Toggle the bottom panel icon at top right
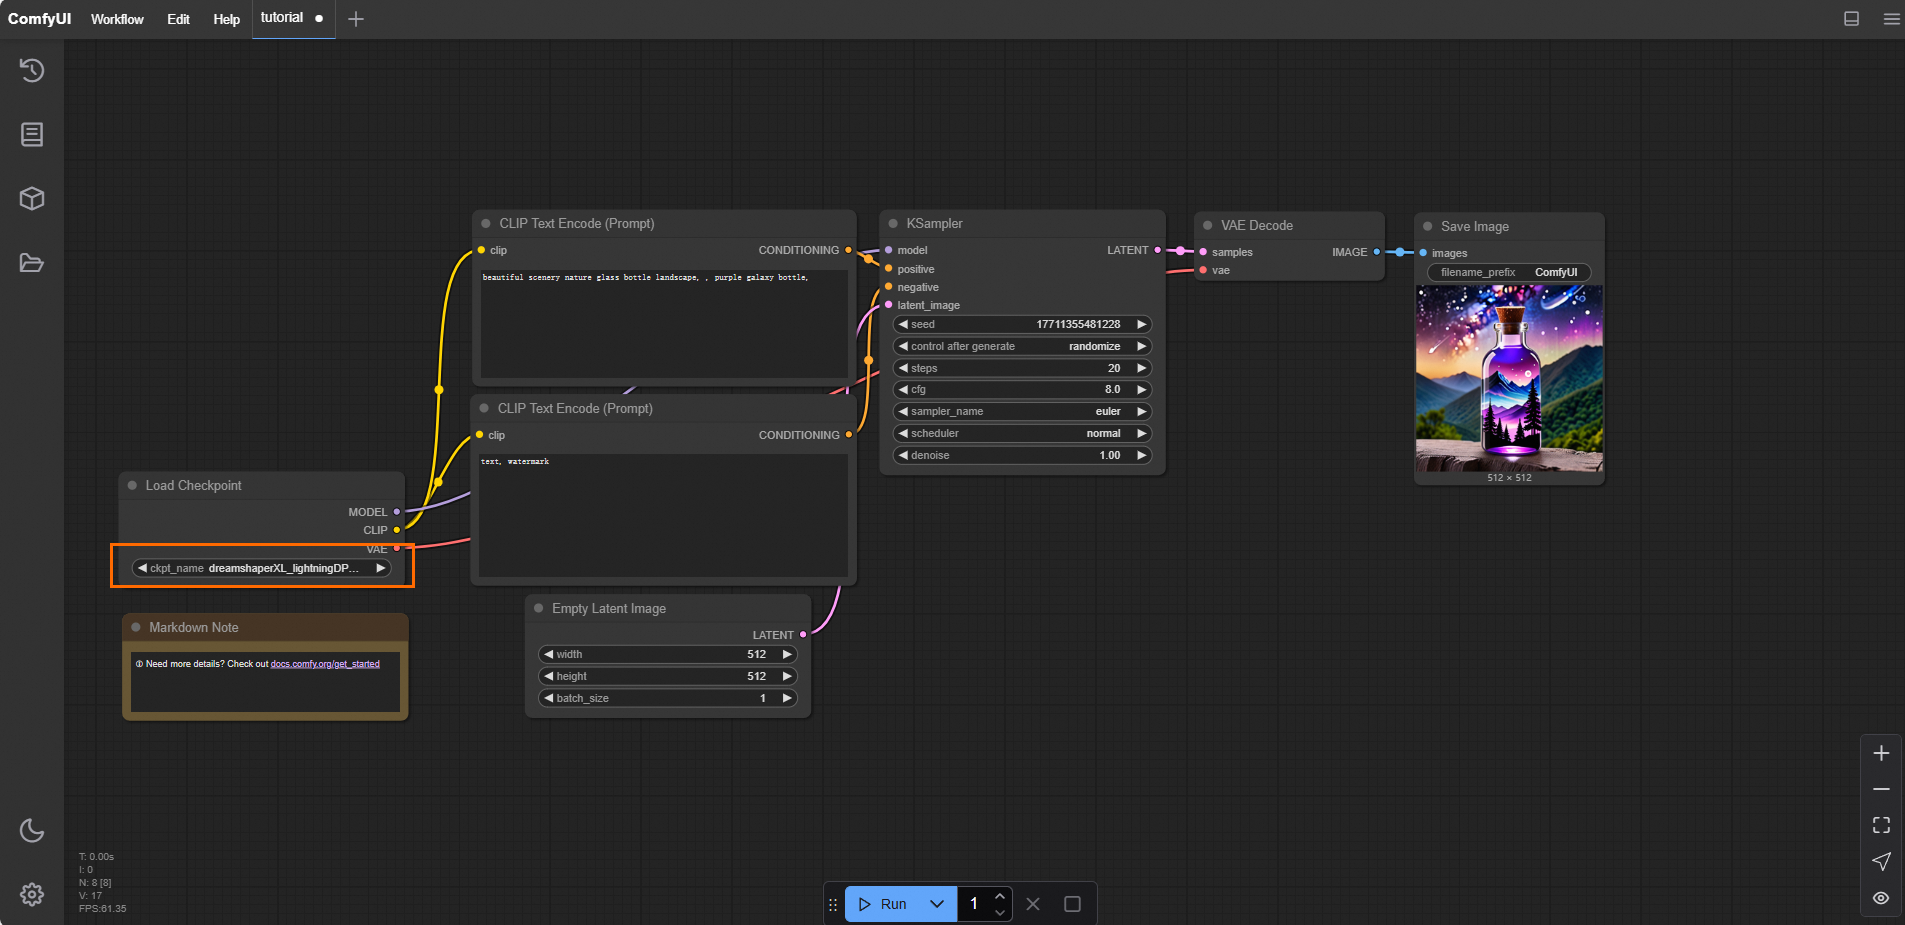Viewport: 1905px width, 925px height. [x=1851, y=19]
